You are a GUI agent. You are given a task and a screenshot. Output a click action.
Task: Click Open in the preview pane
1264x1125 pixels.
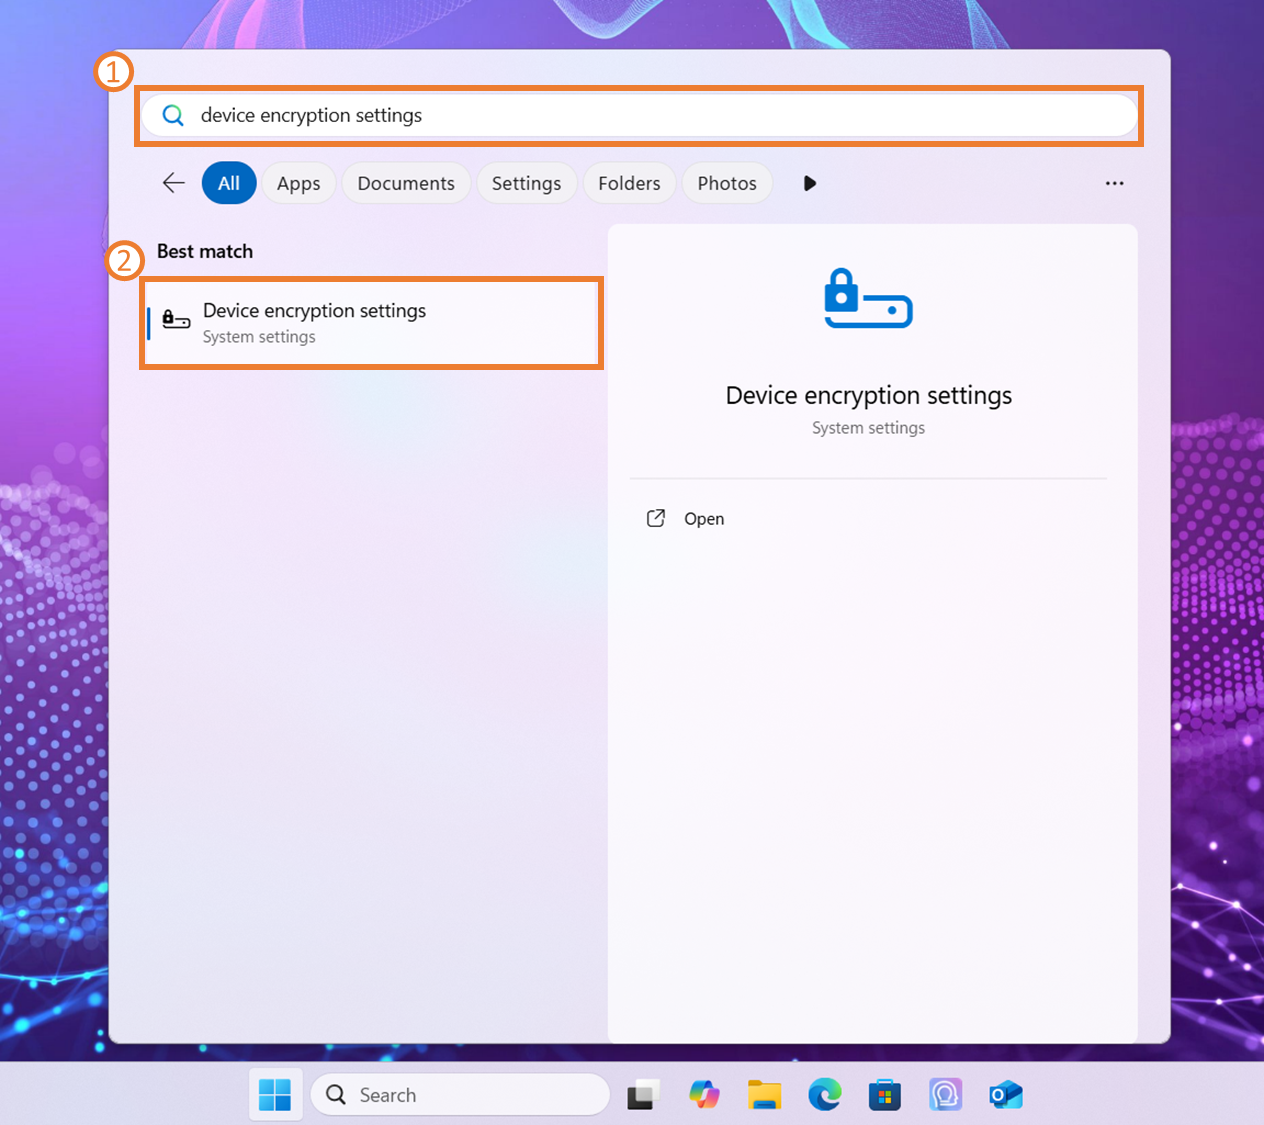(x=703, y=519)
